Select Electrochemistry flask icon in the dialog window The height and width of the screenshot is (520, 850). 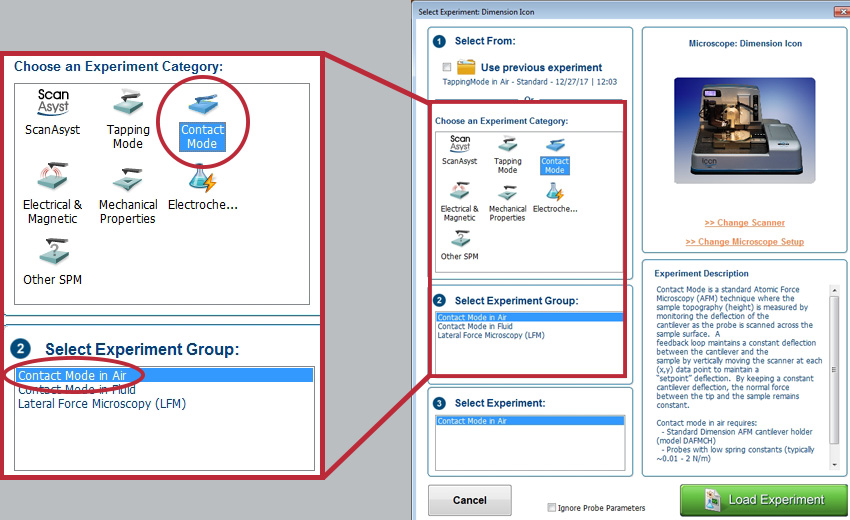coord(555,195)
